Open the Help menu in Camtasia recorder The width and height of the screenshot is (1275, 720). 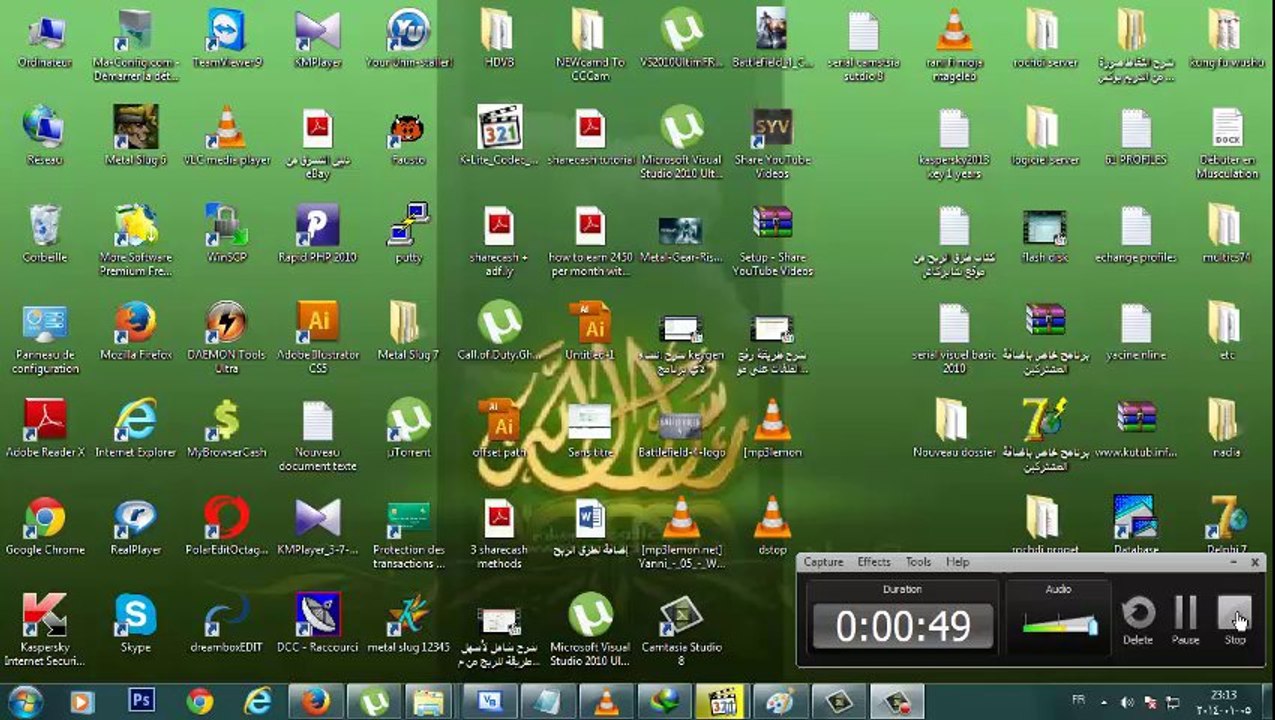[x=957, y=562]
